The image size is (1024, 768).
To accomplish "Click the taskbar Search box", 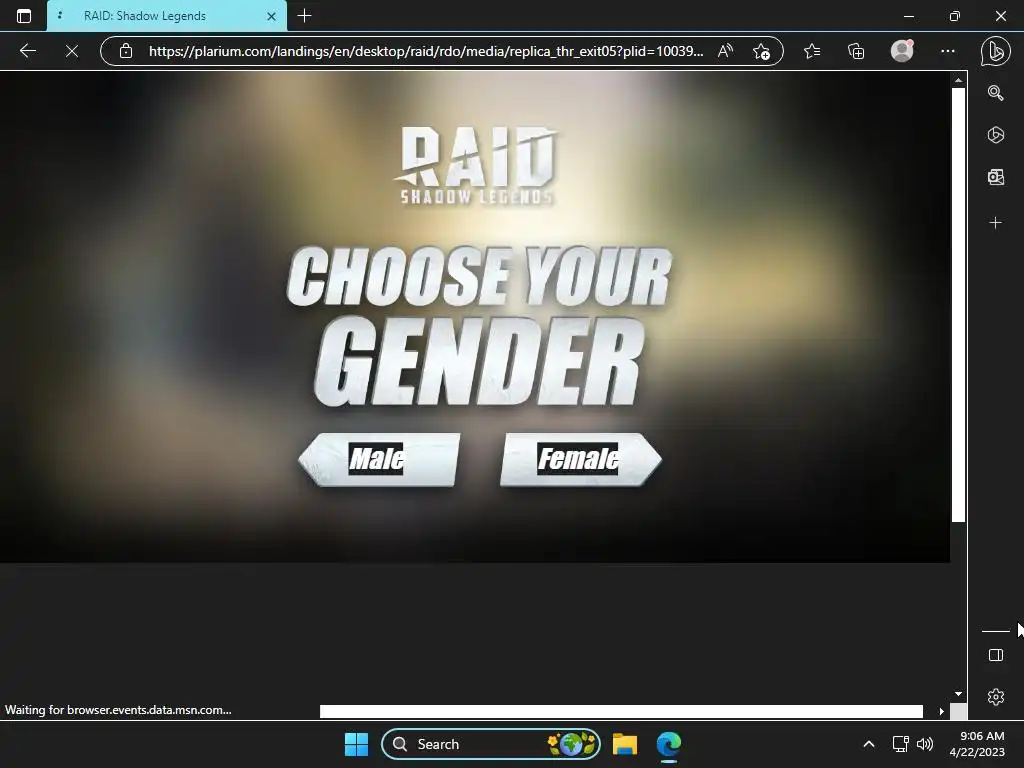I will (490, 744).
